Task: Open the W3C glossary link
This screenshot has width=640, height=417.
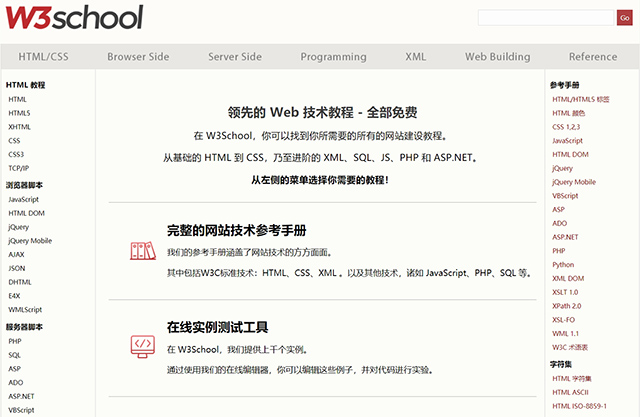Action: 570,348
